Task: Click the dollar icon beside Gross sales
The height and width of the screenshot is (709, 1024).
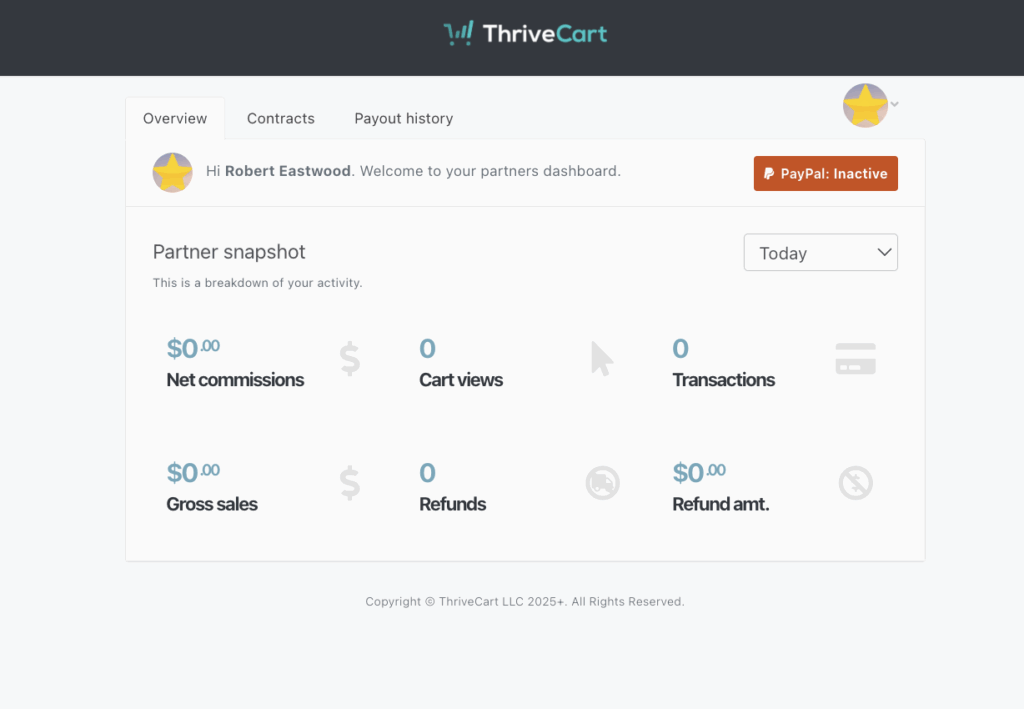Action: (x=349, y=483)
